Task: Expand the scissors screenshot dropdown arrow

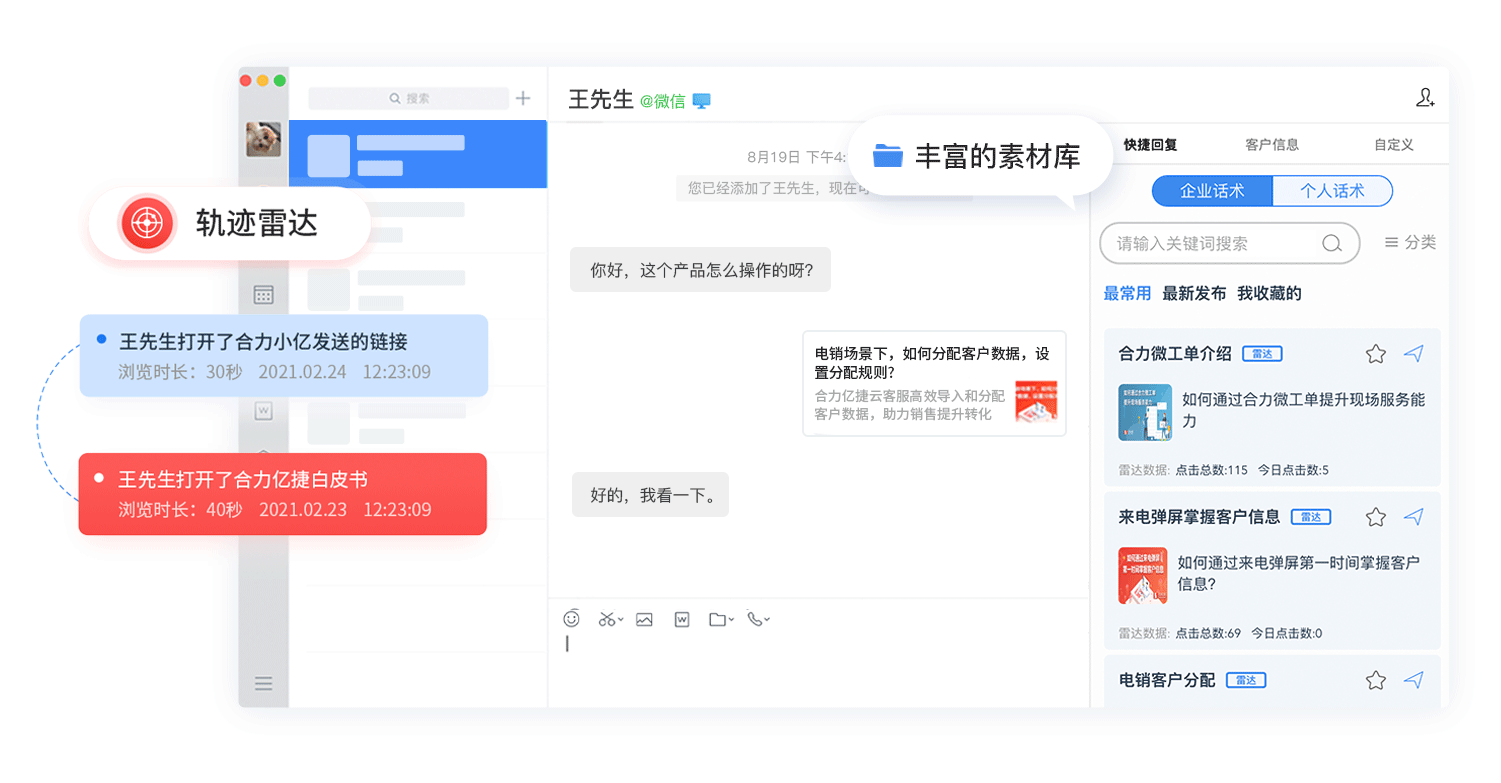Action: tap(620, 620)
